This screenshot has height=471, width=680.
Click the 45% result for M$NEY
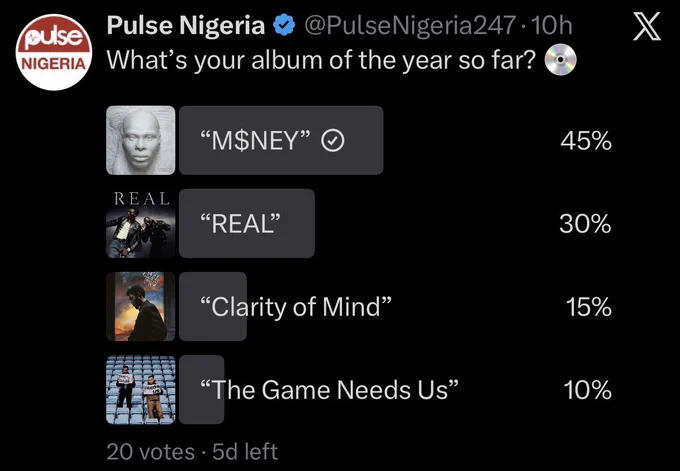pos(586,141)
